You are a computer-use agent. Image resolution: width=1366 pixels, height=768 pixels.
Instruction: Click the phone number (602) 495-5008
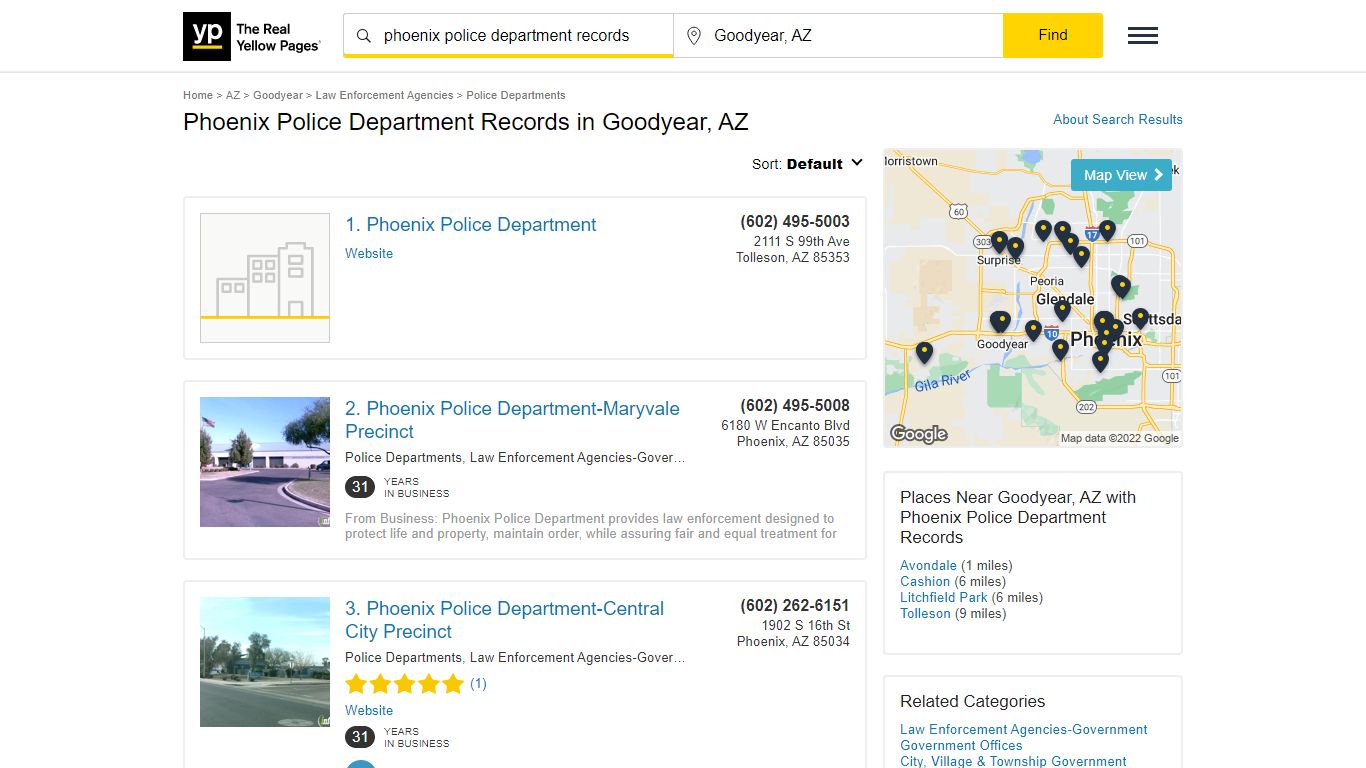795,406
